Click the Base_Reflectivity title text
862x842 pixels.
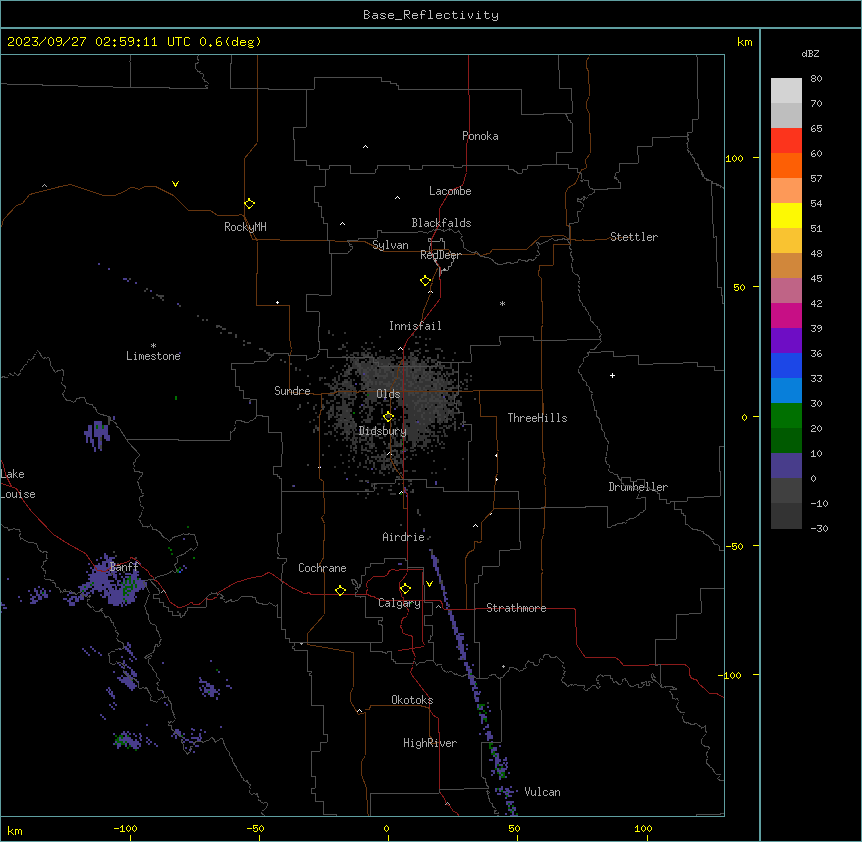431,15
